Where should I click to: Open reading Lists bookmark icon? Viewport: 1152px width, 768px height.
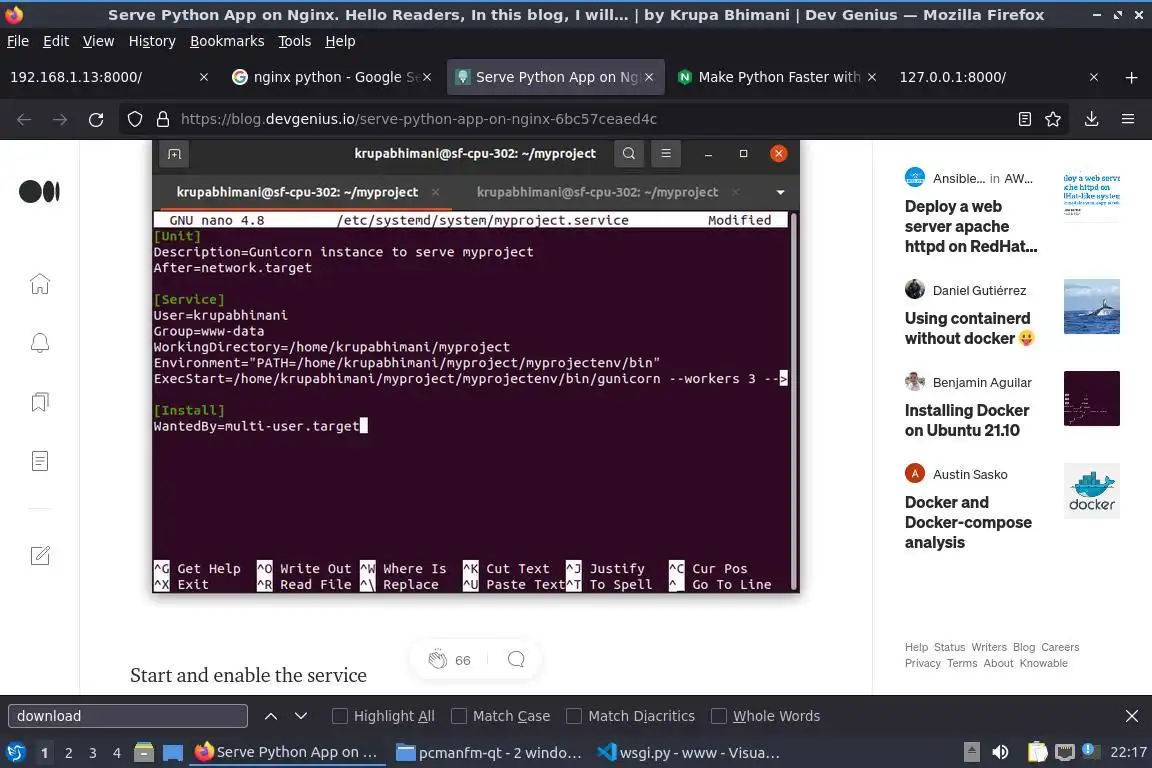[x=40, y=401]
